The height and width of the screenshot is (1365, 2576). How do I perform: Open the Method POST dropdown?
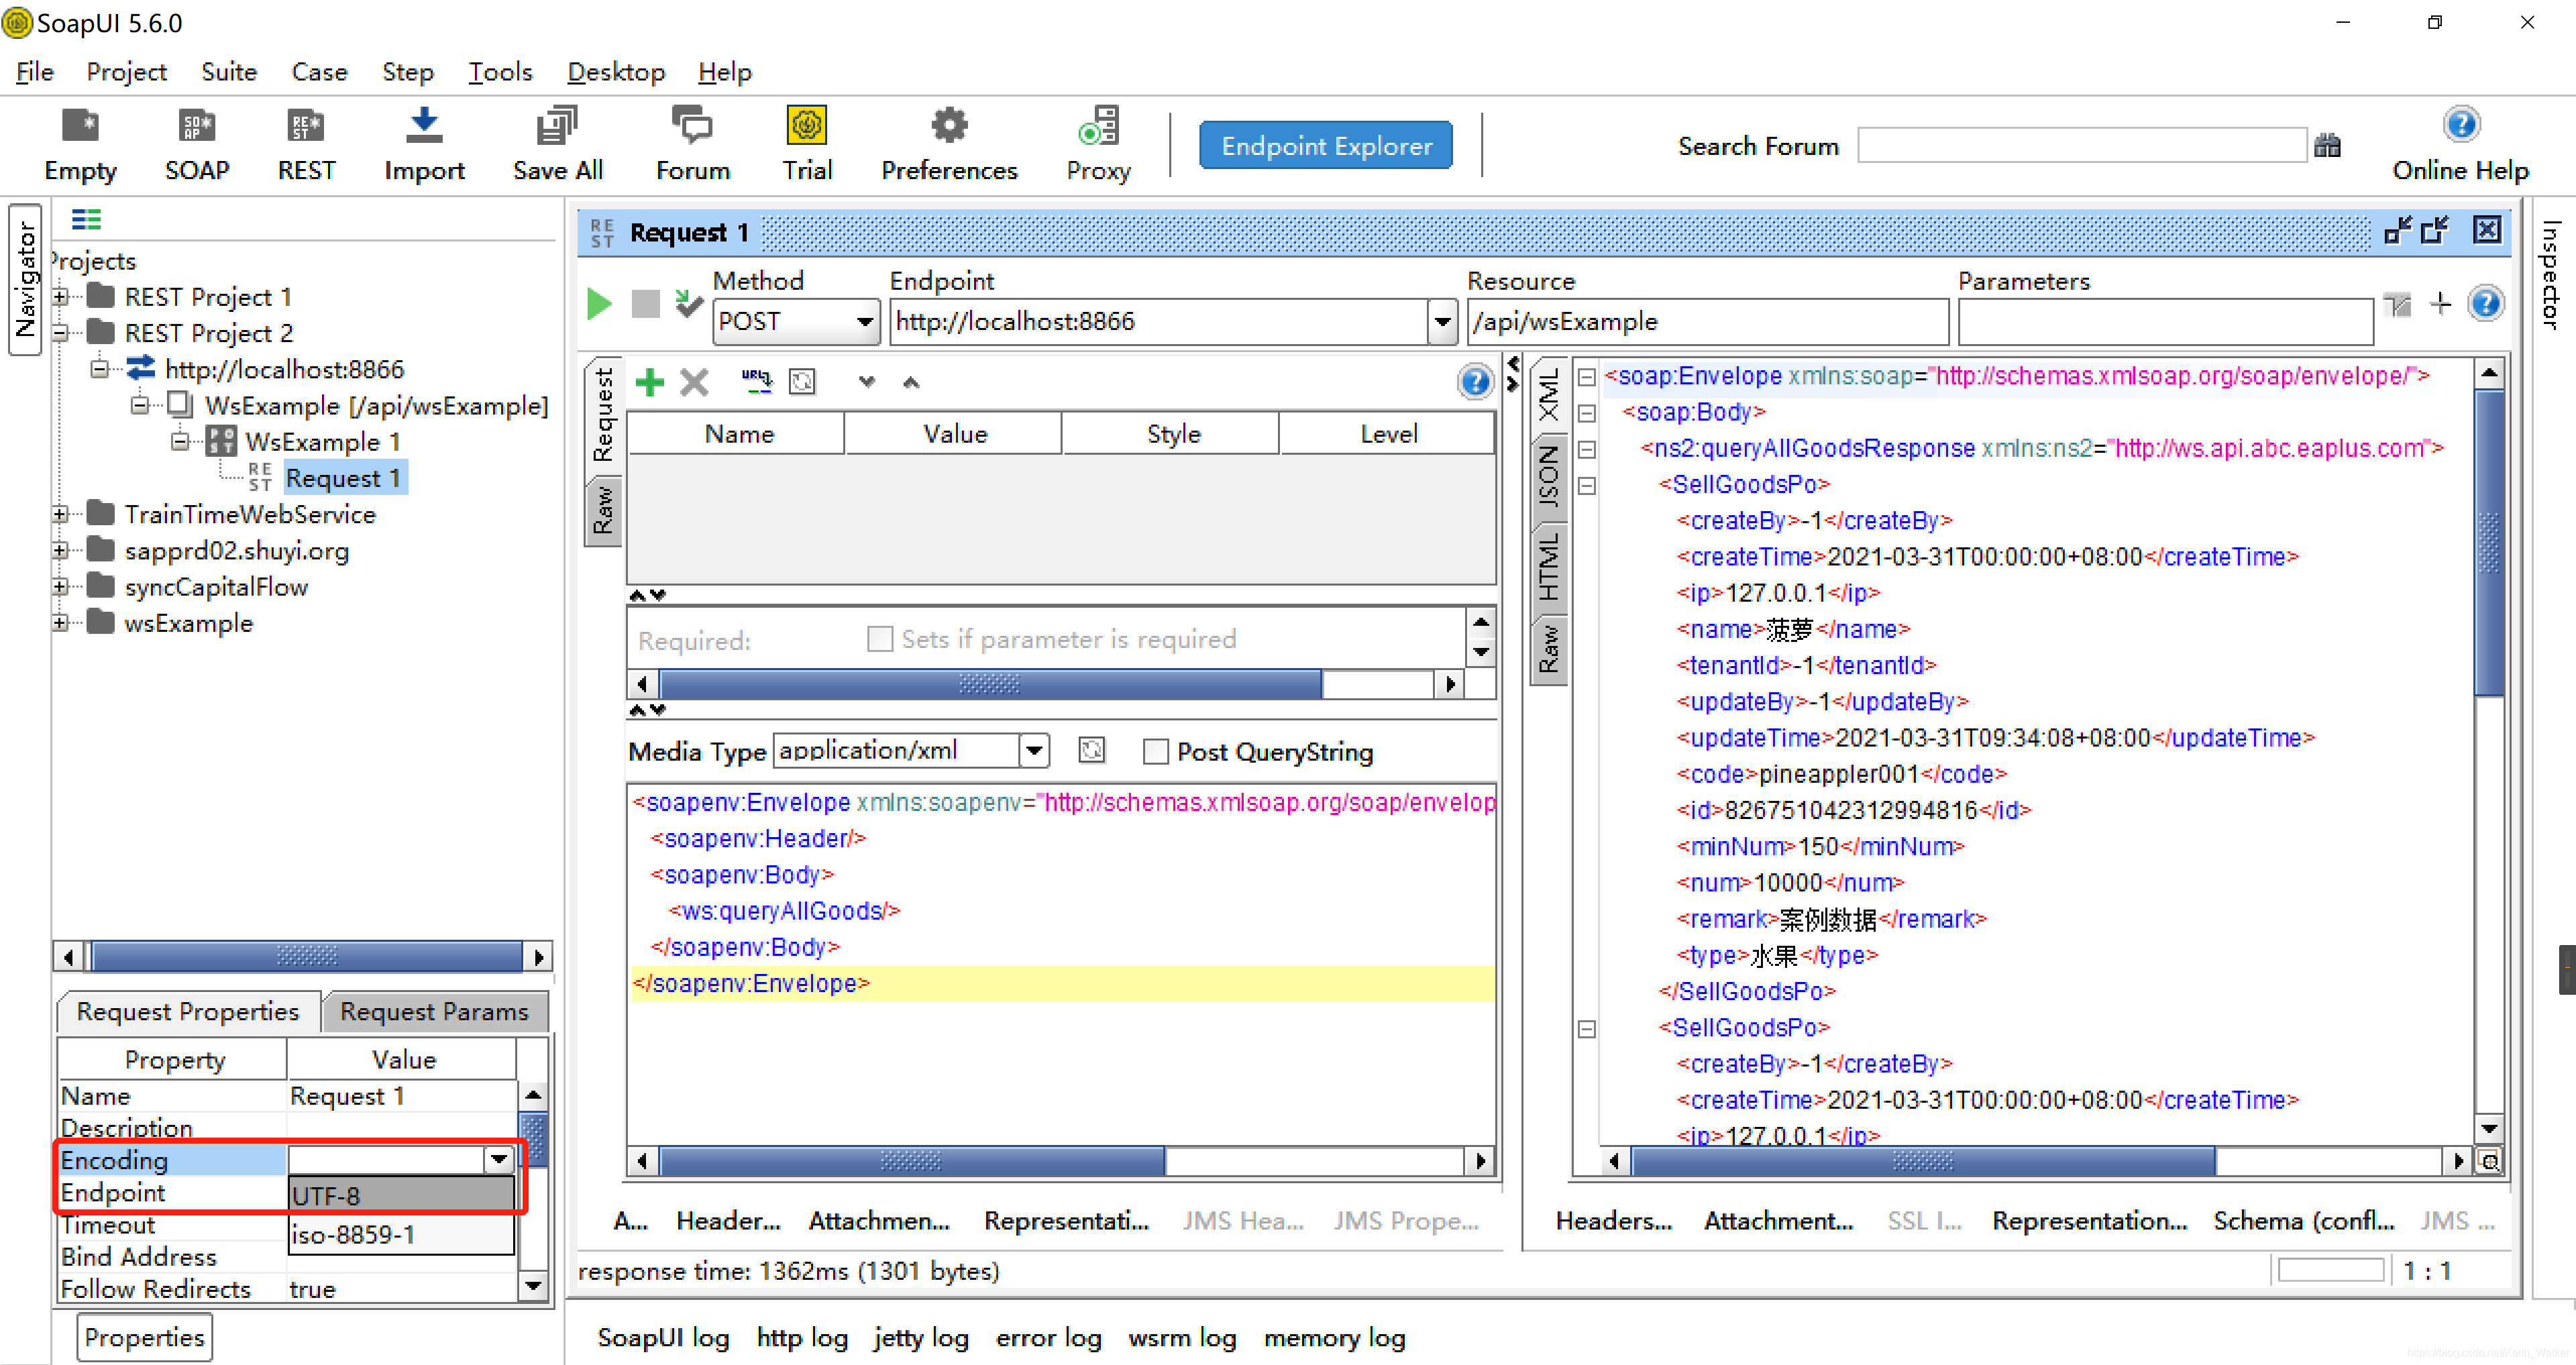pos(864,322)
